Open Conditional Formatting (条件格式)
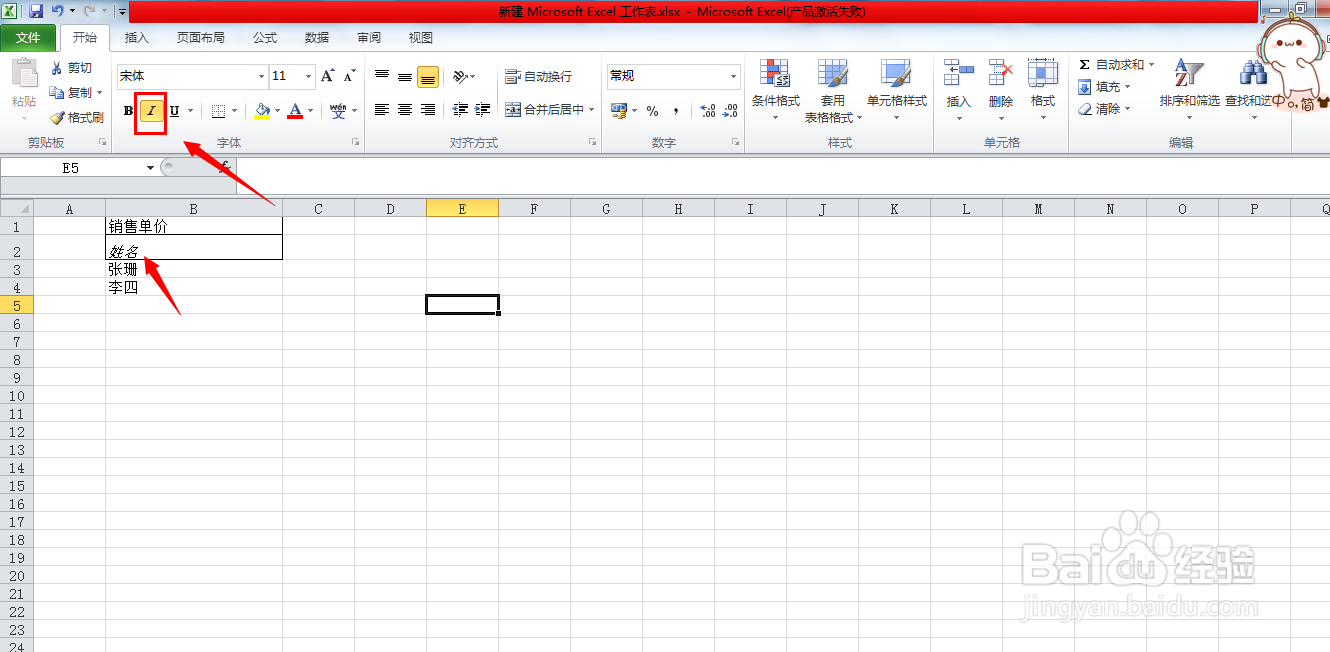Image resolution: width=1330 pixels, height=652 pixels. pyautogui.click(x=776, y=90)
